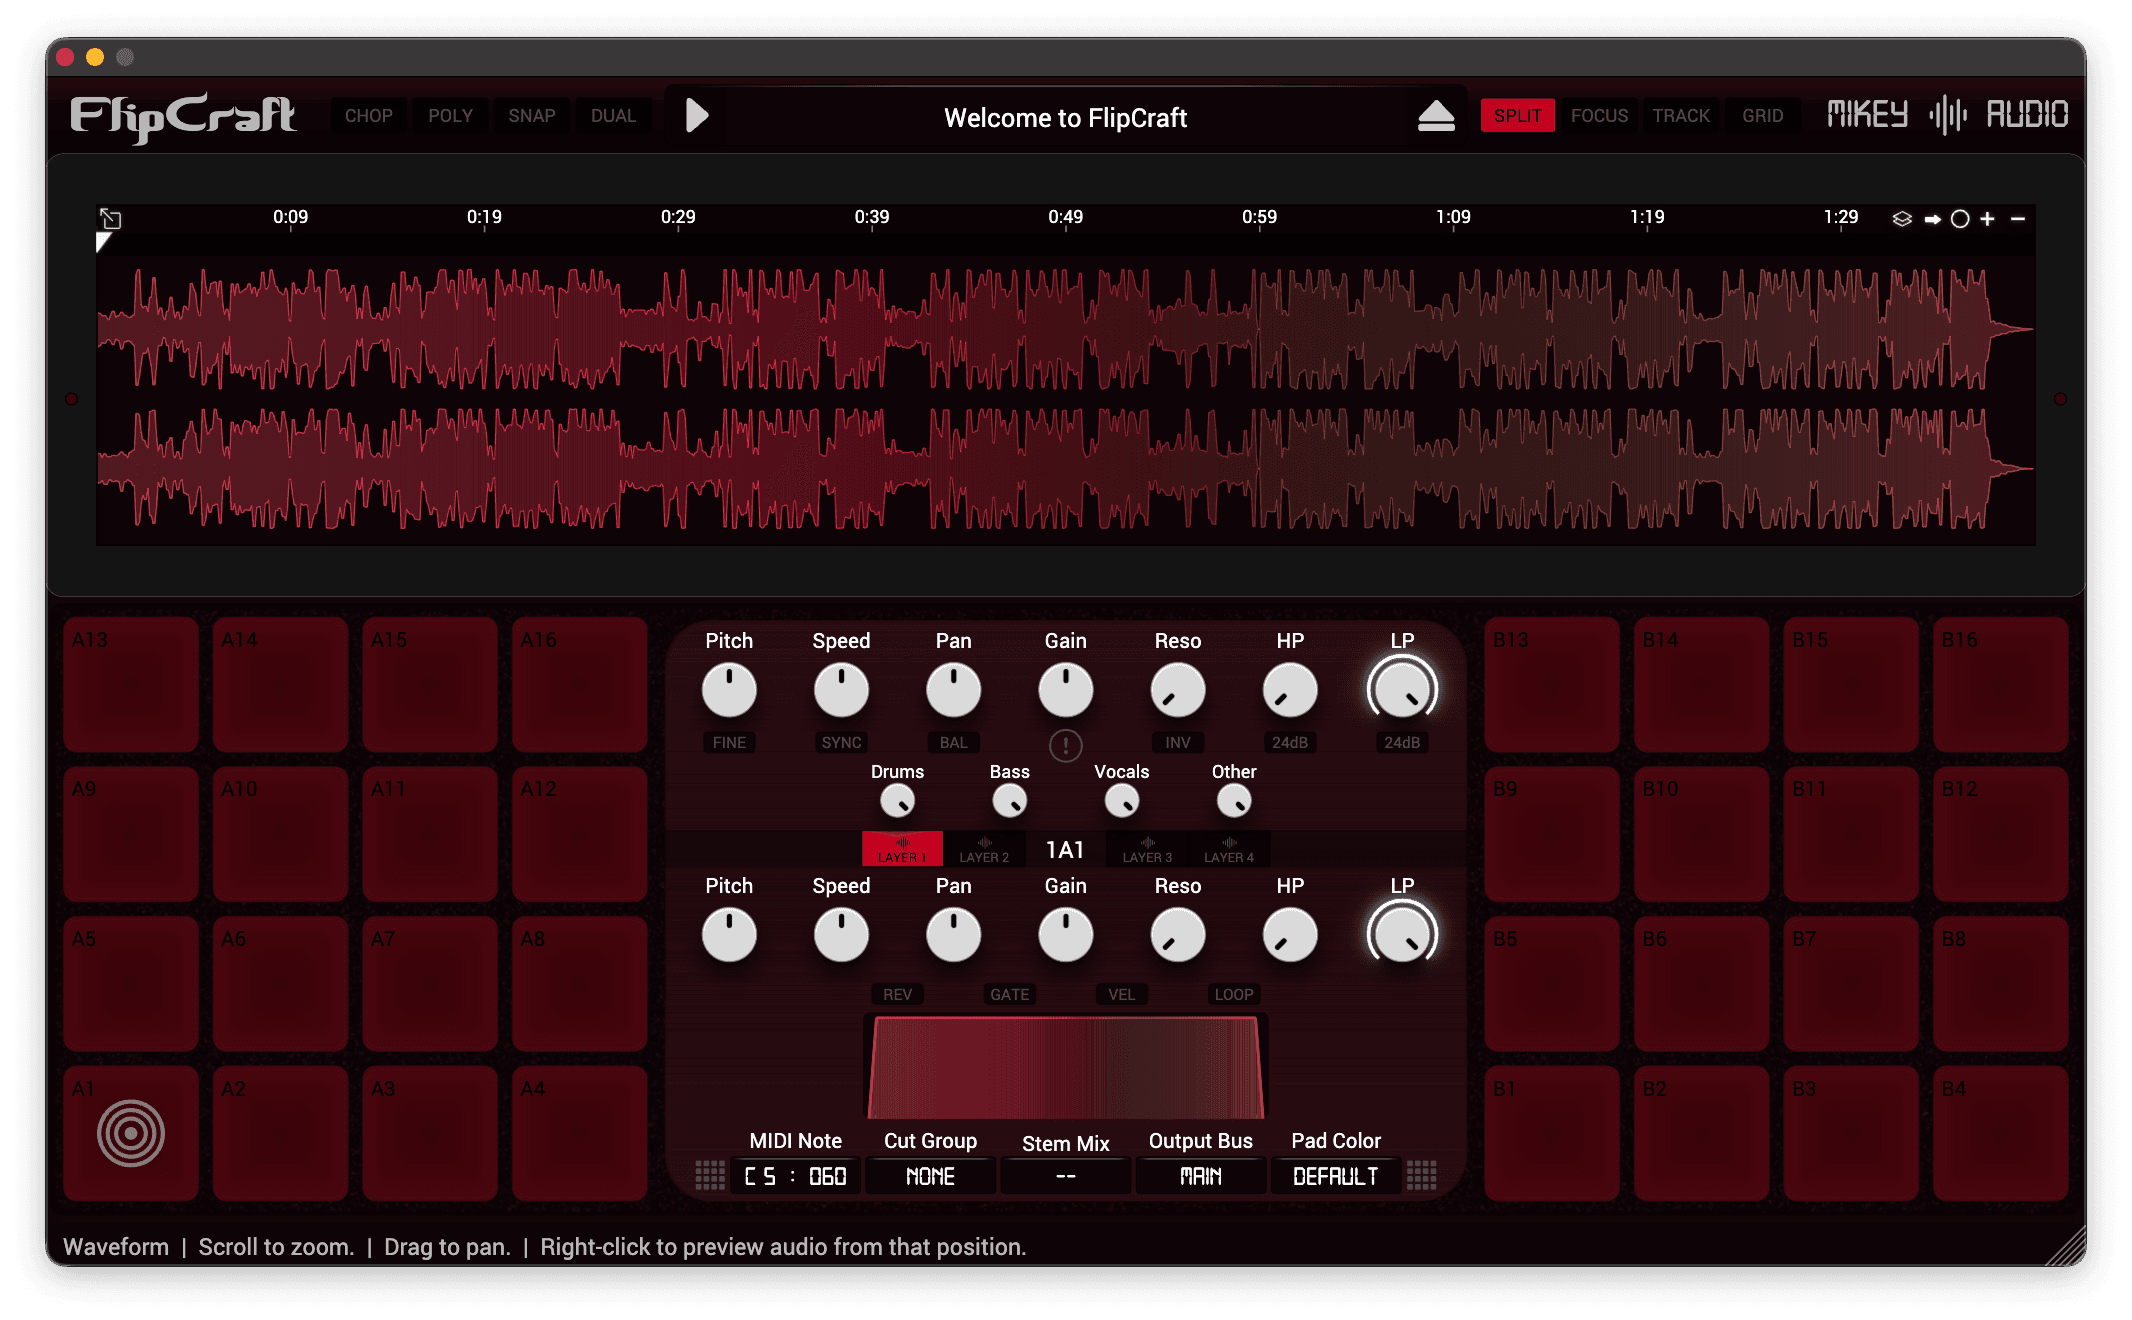The image size is (2132, 1320).
Task: Enable the CHOP mode toggle
Action: [x=368, y=116]
